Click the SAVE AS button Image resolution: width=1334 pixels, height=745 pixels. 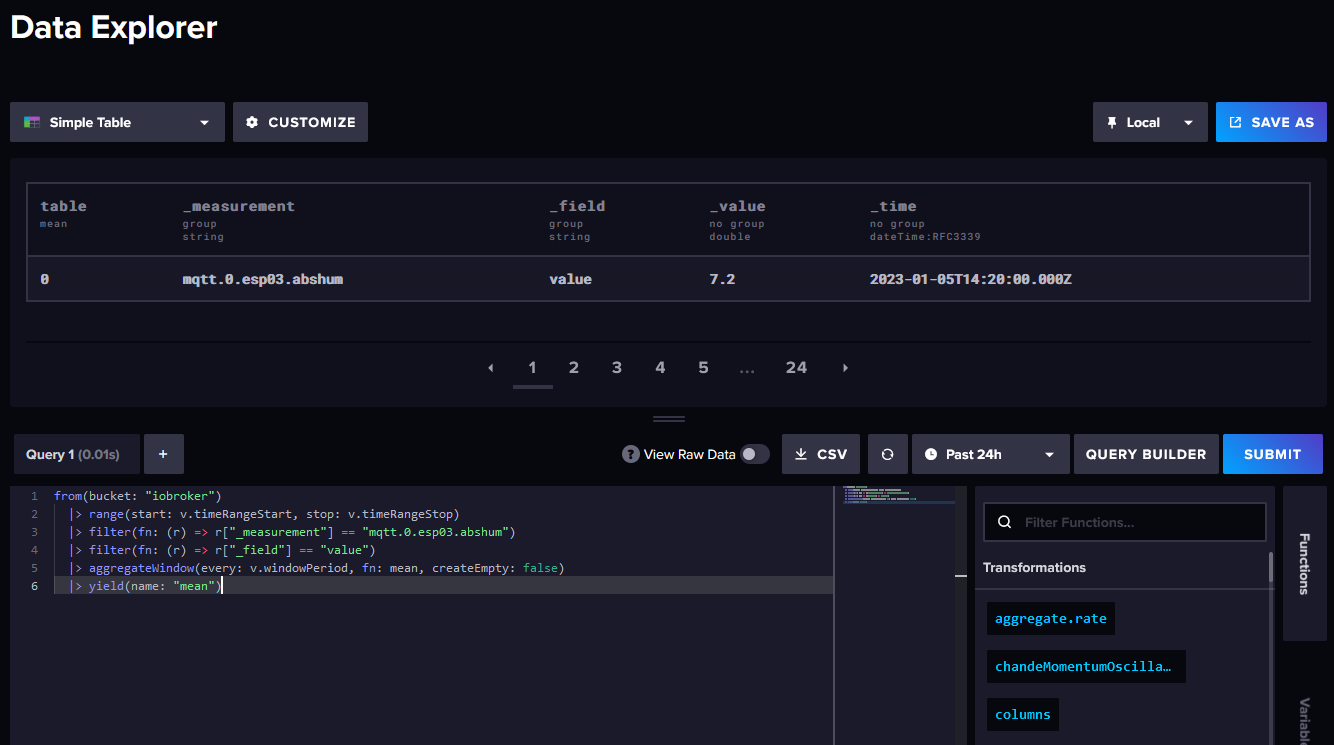[x=1271, y=122]
